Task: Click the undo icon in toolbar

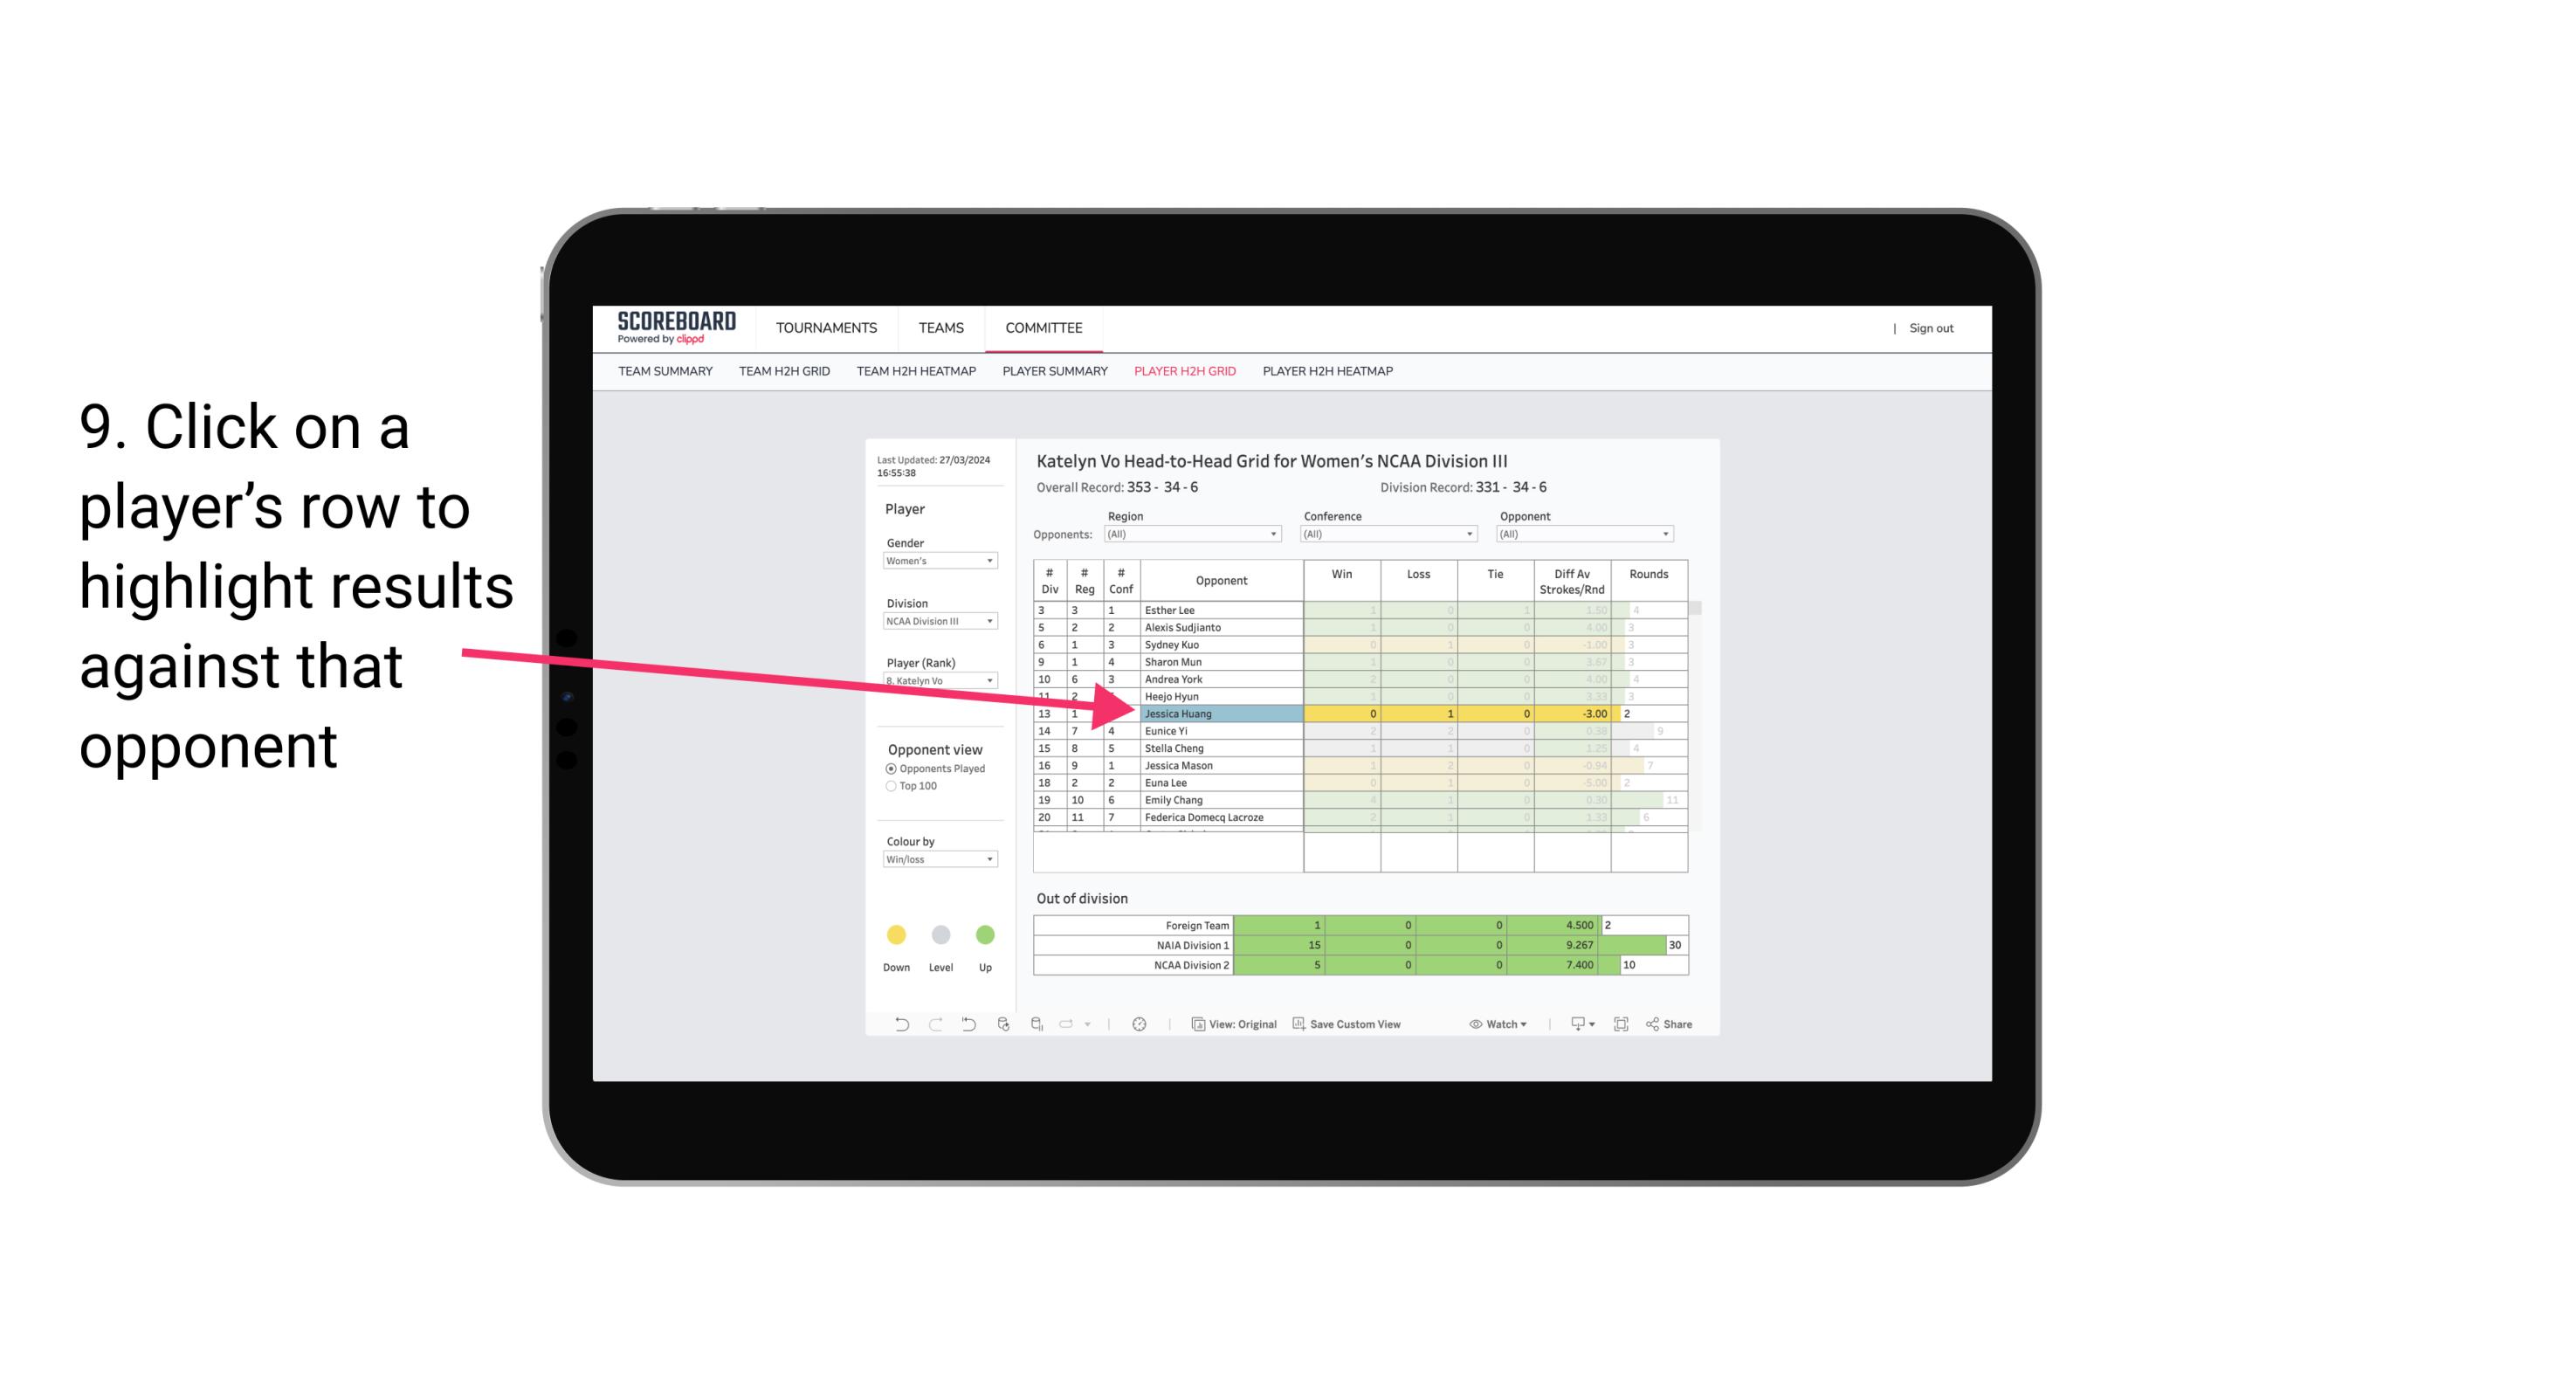Action: pos(896,1026)
